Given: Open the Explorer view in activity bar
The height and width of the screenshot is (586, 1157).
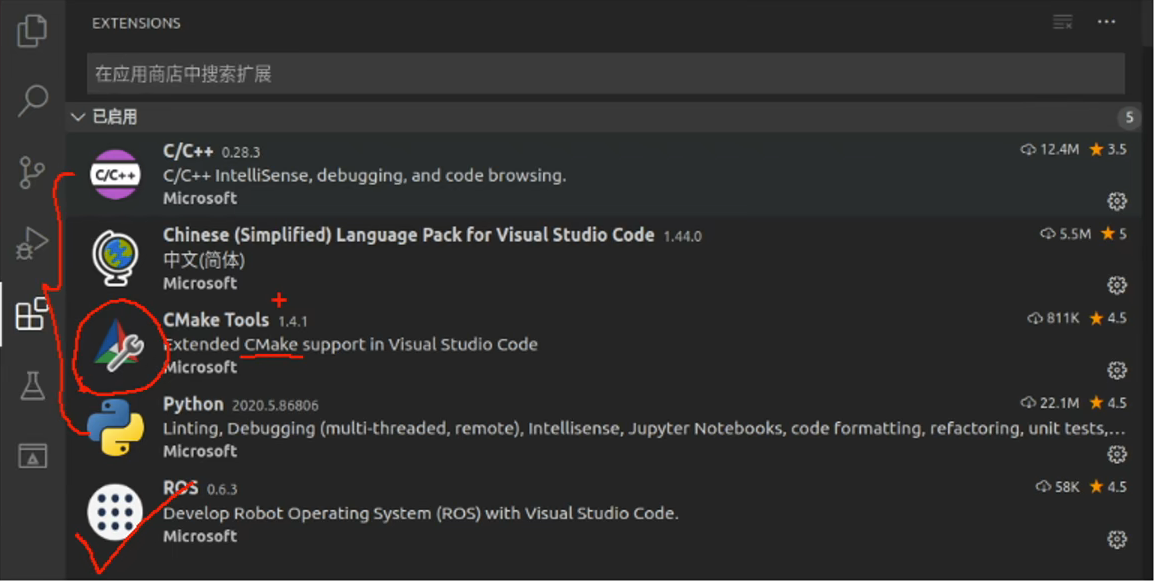Looking at the screenshot, I should click(x=32, y=30).
